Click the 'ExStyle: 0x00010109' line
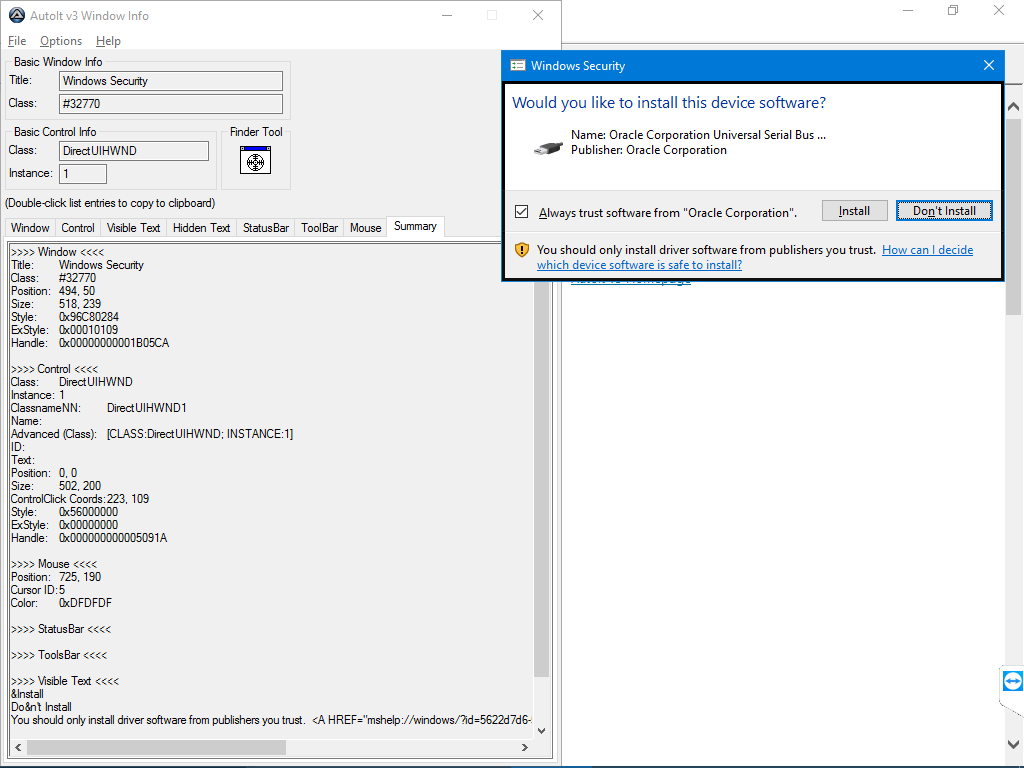 [65, 330]
